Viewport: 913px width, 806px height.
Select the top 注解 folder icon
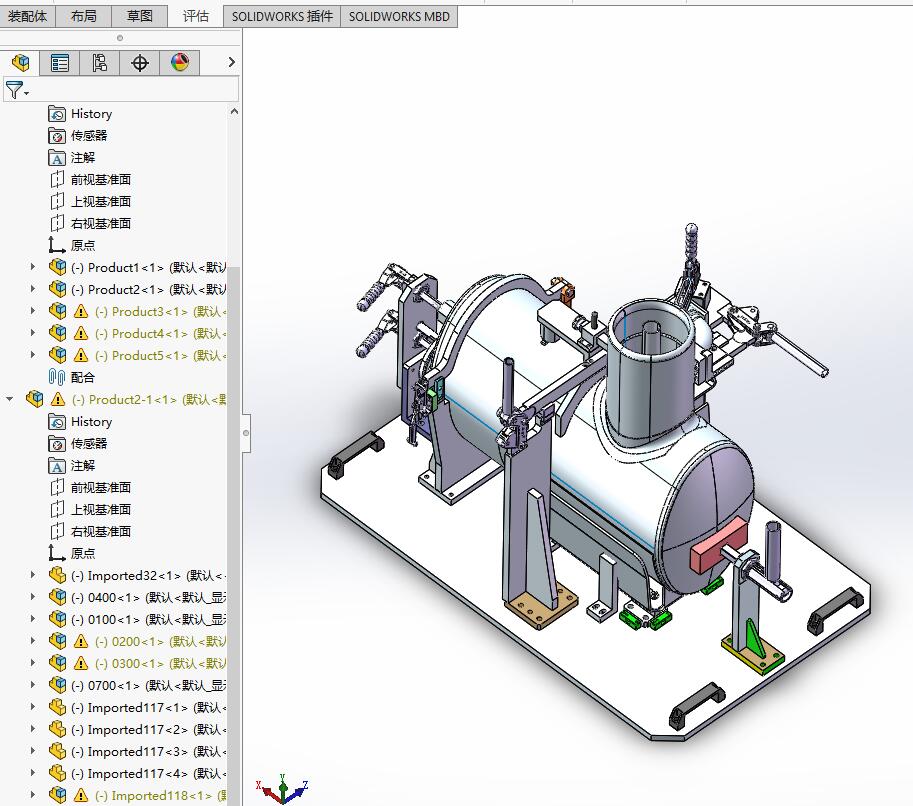(57, 158)
